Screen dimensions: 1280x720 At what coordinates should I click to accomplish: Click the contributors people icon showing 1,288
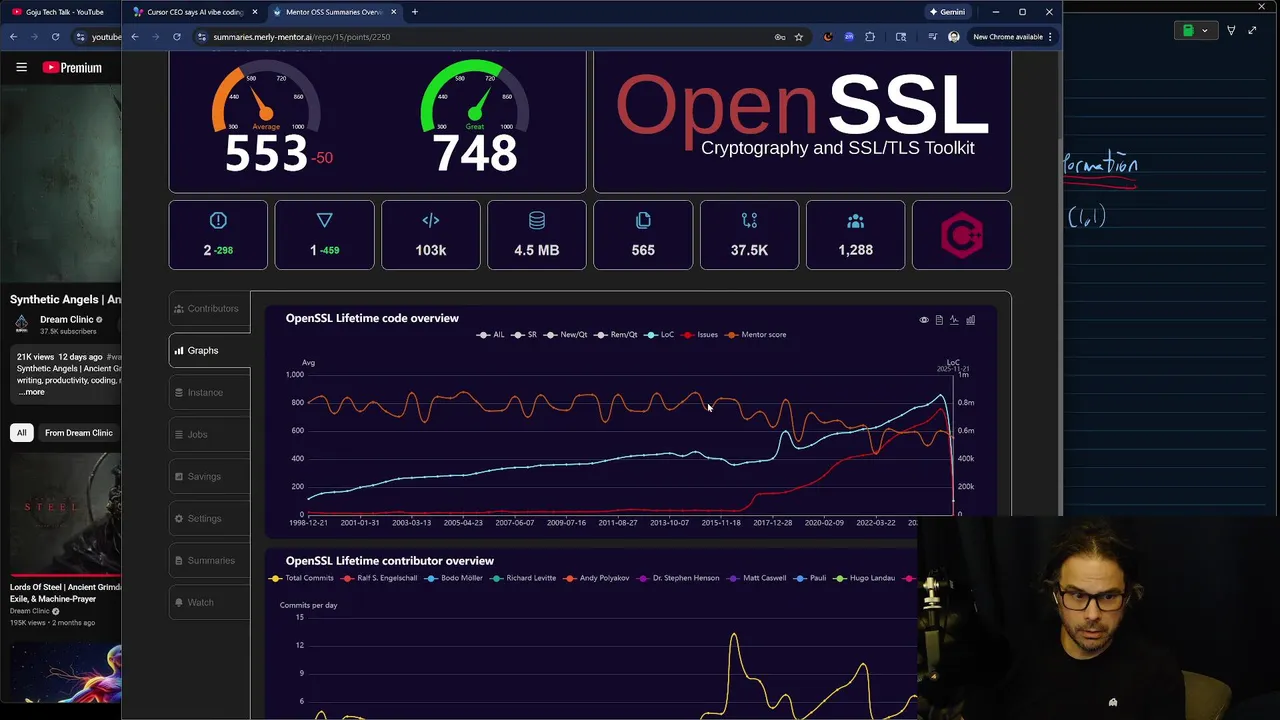[x=855, y=220]
